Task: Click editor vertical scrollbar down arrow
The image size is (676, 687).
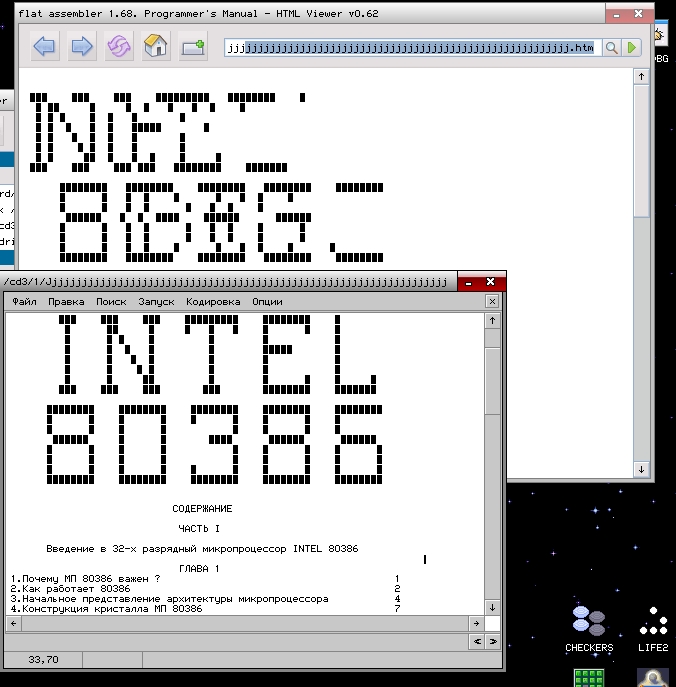Action: (492, 607)
